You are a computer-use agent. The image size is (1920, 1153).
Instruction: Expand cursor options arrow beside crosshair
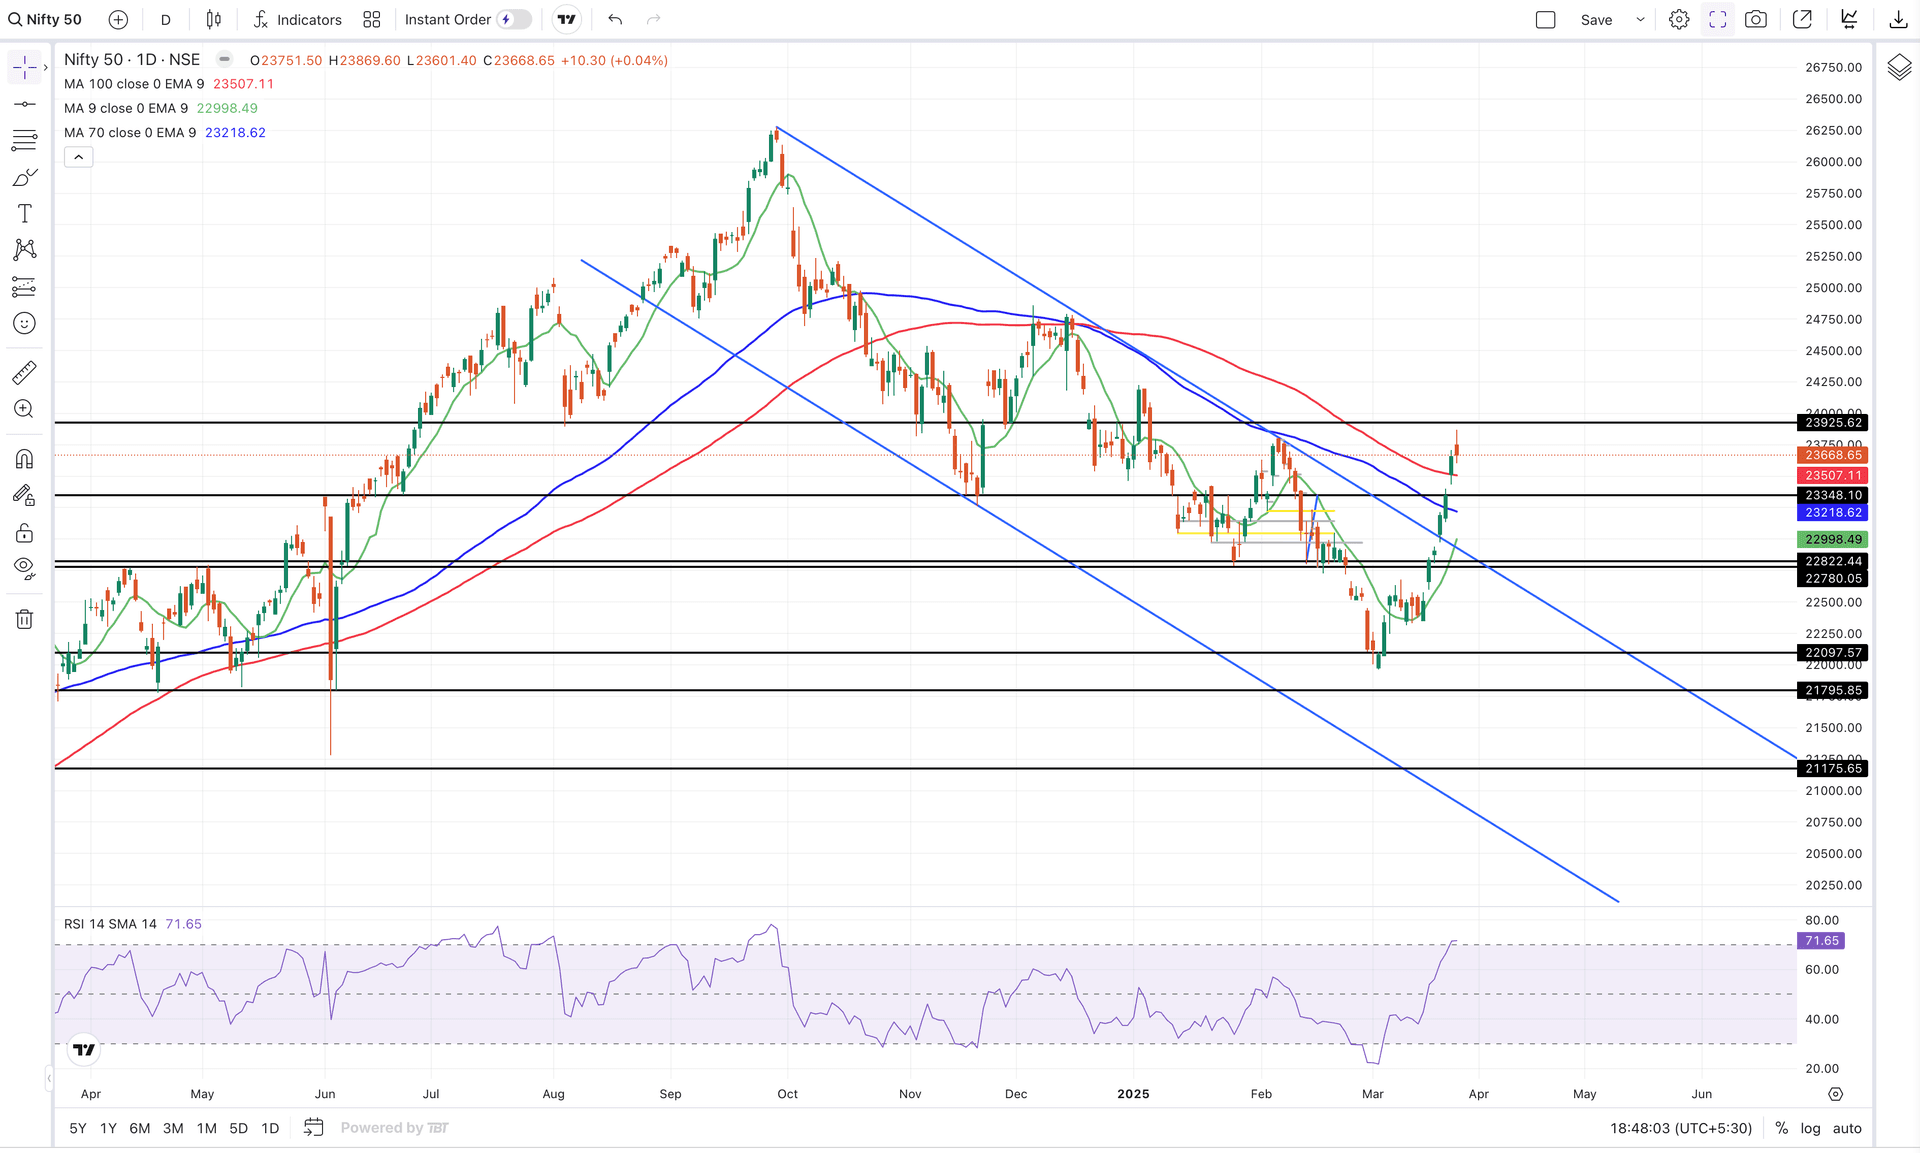pyautogui.click(x=45, y=68)
